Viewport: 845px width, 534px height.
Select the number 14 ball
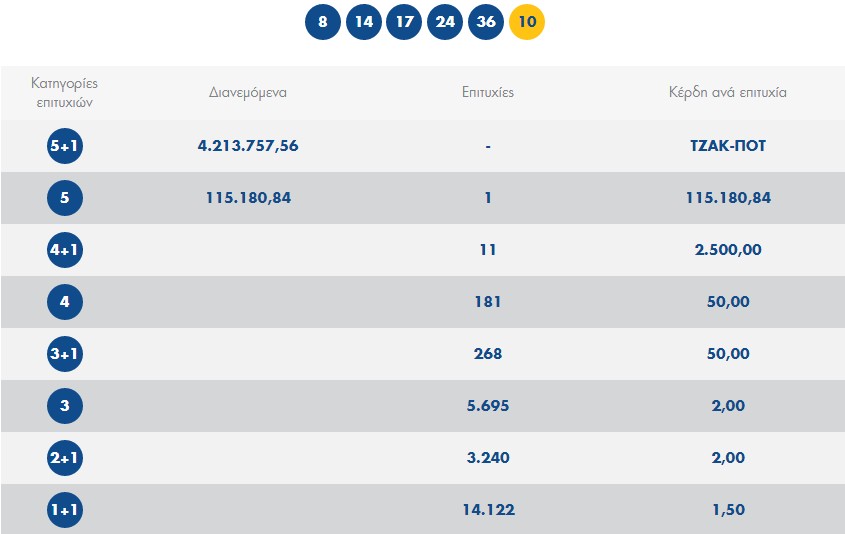coord(364,22)
